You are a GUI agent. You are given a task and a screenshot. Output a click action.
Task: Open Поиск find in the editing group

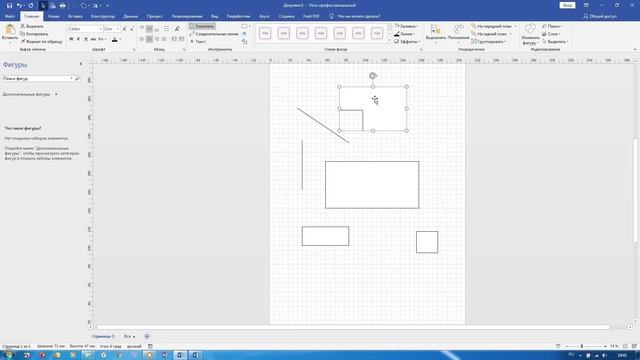(x=552, y=26)
